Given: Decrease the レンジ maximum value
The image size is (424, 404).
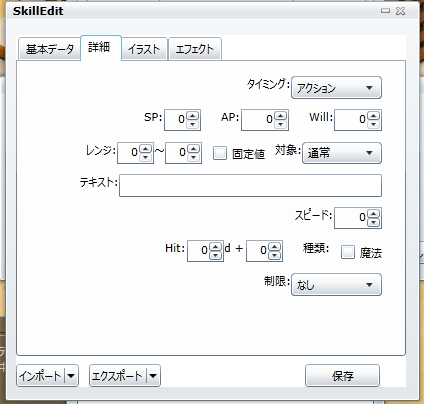Looking at the screenshot, I should [x=193, y=157].
